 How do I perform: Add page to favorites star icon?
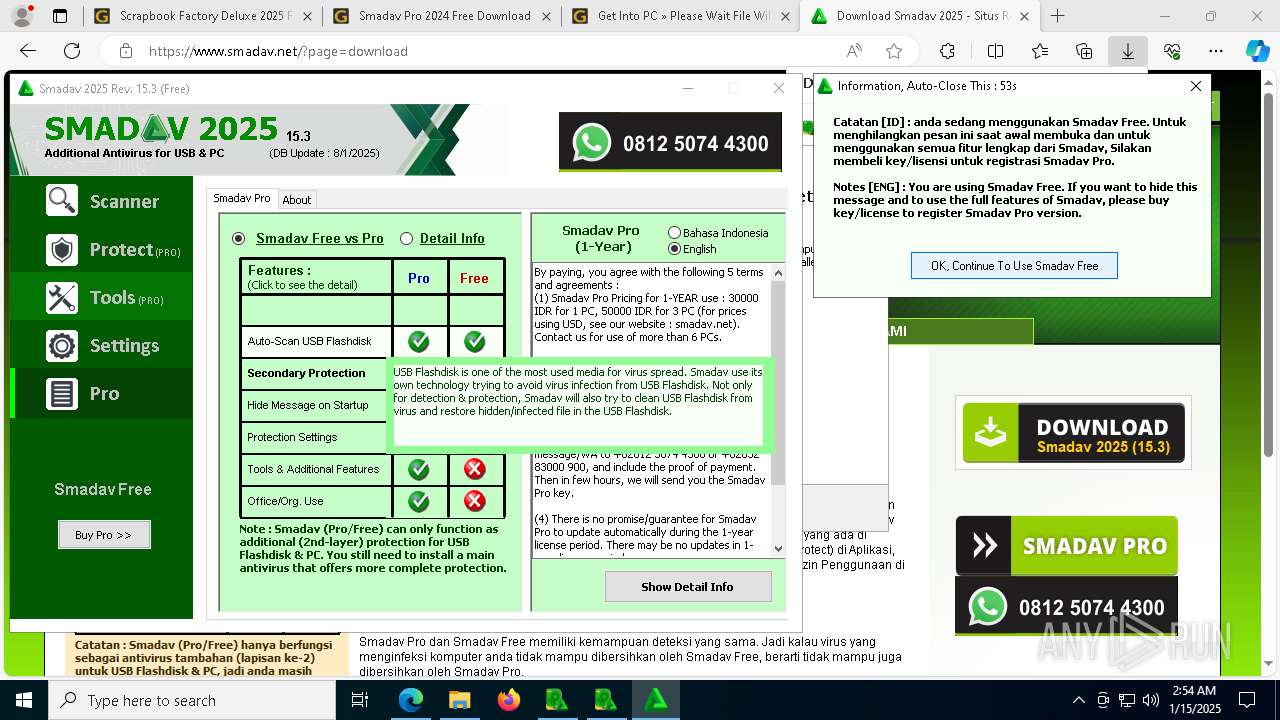pyautogui.click(x=894, y=51)
